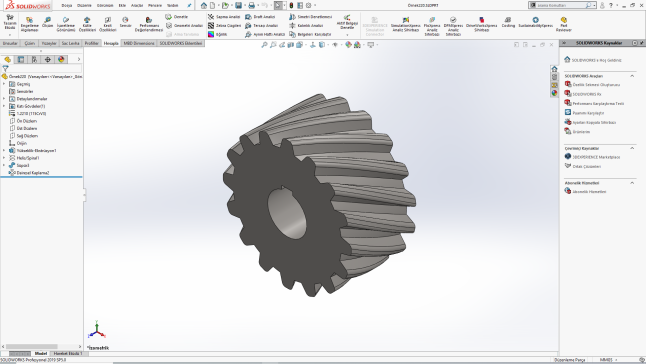Switch to MBD Dimensions ribbon tab
Viewport: 646px width, 364px height.
coord(139,43)
